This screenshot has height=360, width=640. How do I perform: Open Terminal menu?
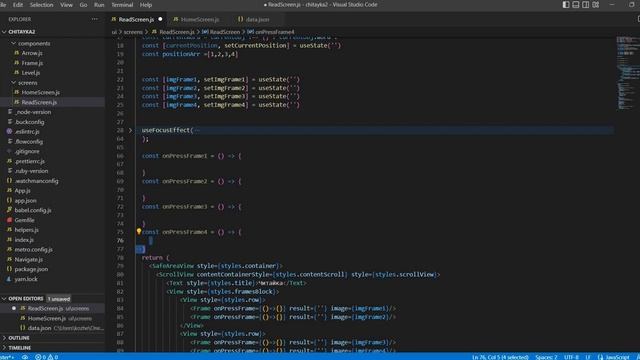(122, 5)
